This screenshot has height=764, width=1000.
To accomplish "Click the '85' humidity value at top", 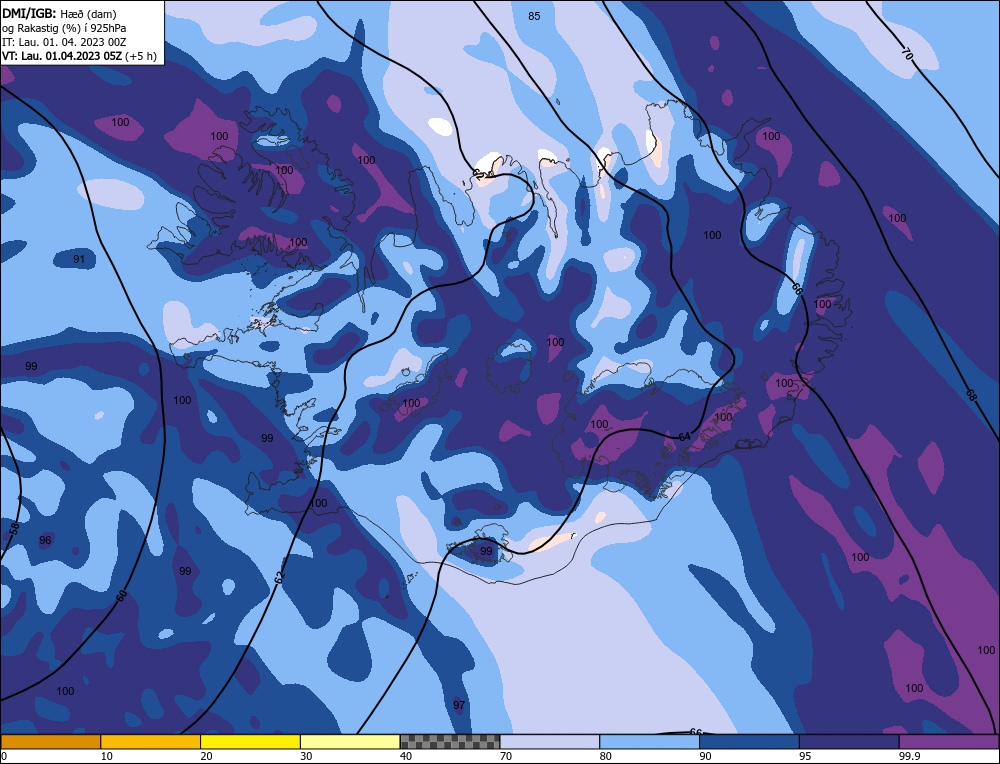I will tap(534, 16).
